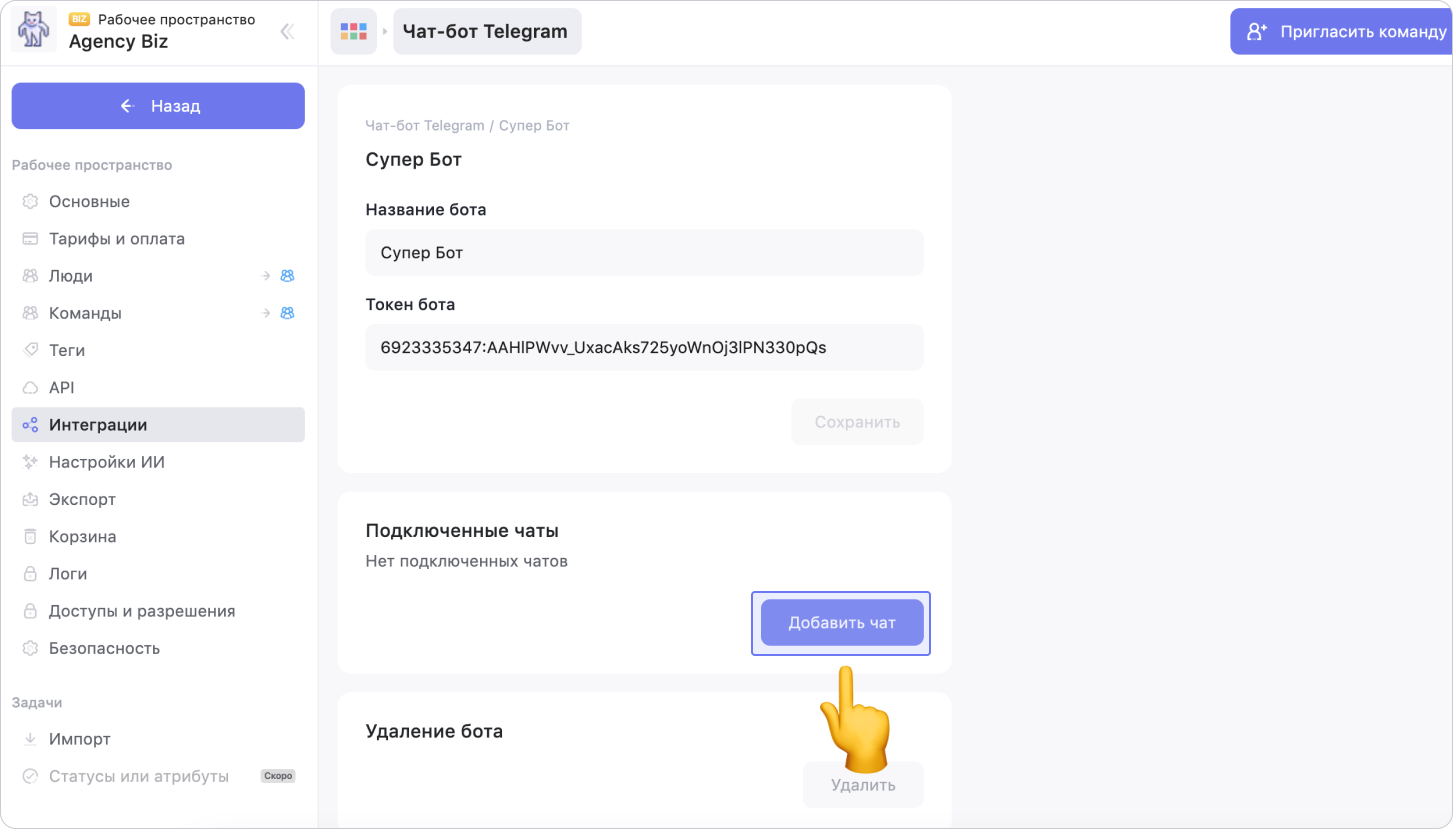Open Настройки ИИ sparkle icon item

tap(30, 462)
